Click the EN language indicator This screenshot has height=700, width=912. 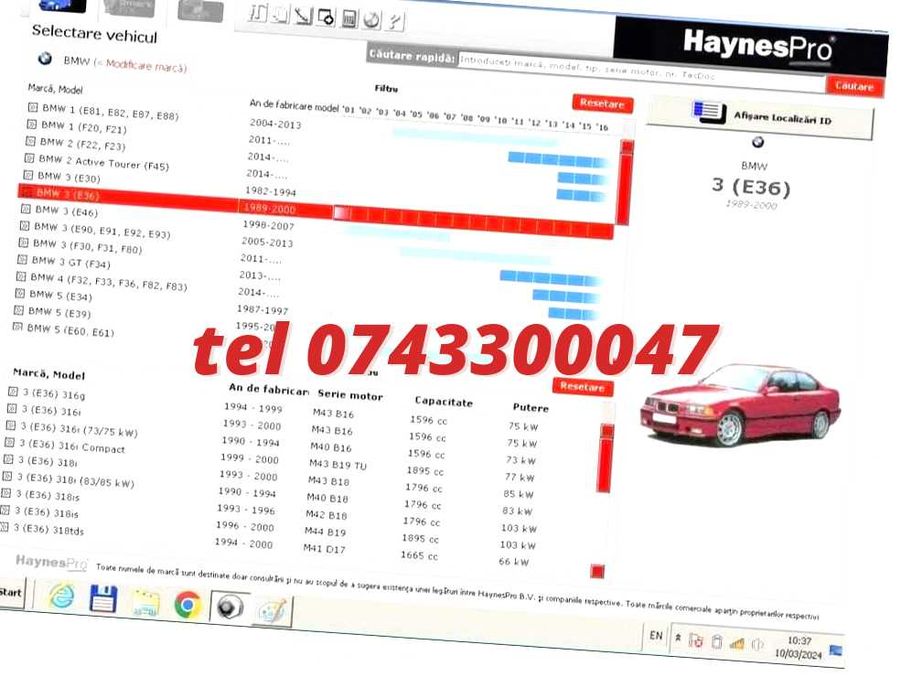point(656,635)
